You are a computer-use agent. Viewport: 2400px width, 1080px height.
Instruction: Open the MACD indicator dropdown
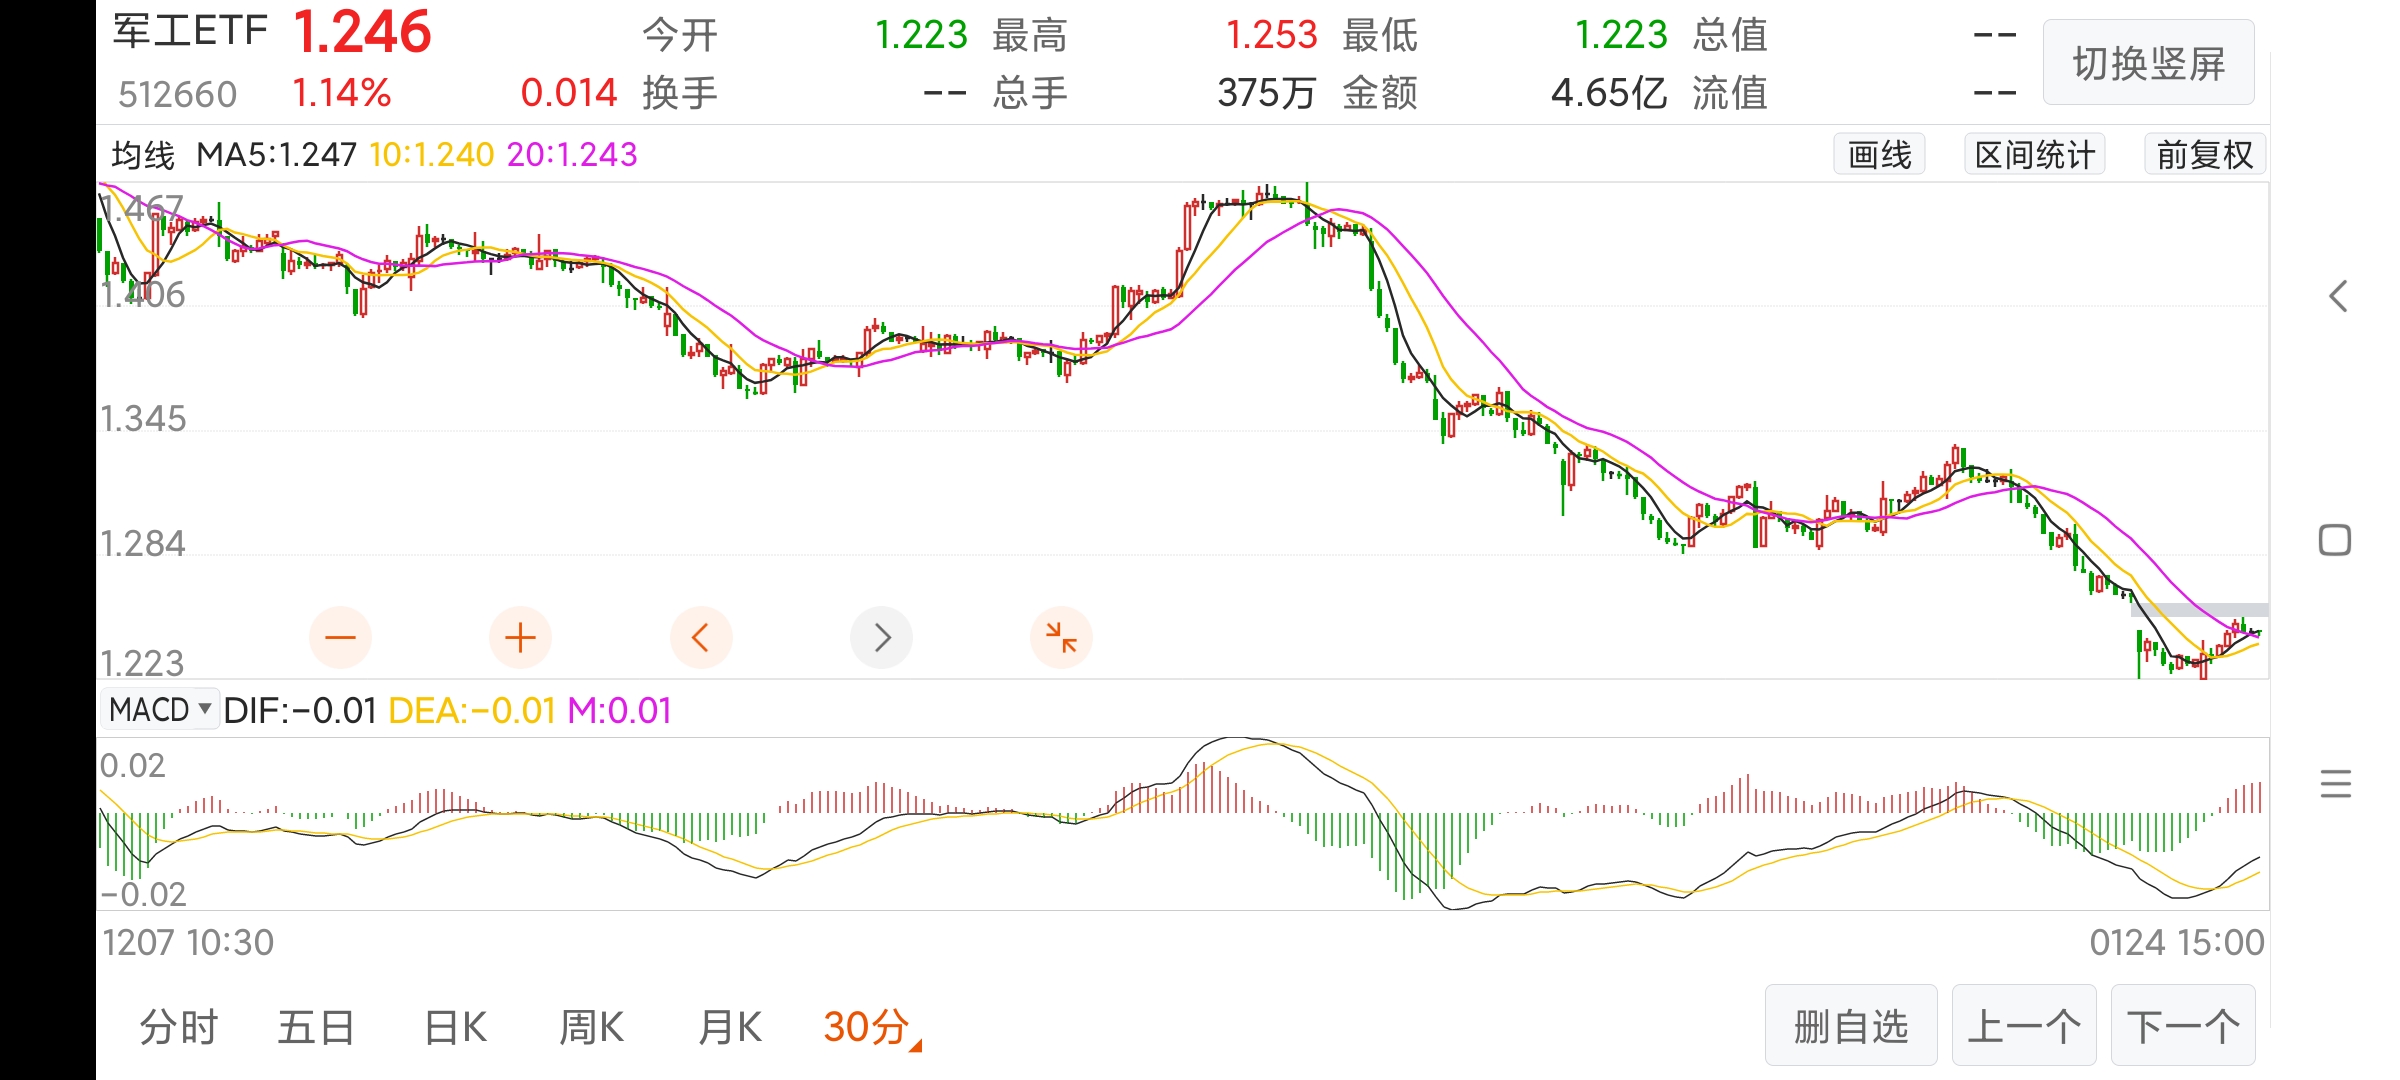pos(160,710)
